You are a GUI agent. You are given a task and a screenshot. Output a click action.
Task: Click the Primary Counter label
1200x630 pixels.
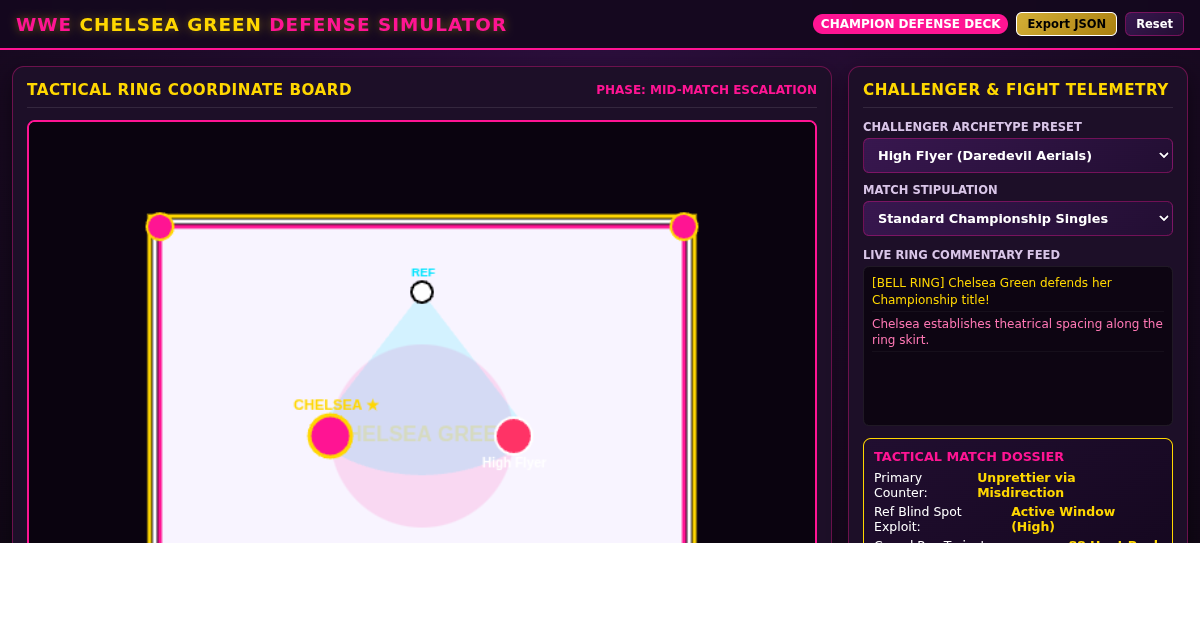pos(901,485)
